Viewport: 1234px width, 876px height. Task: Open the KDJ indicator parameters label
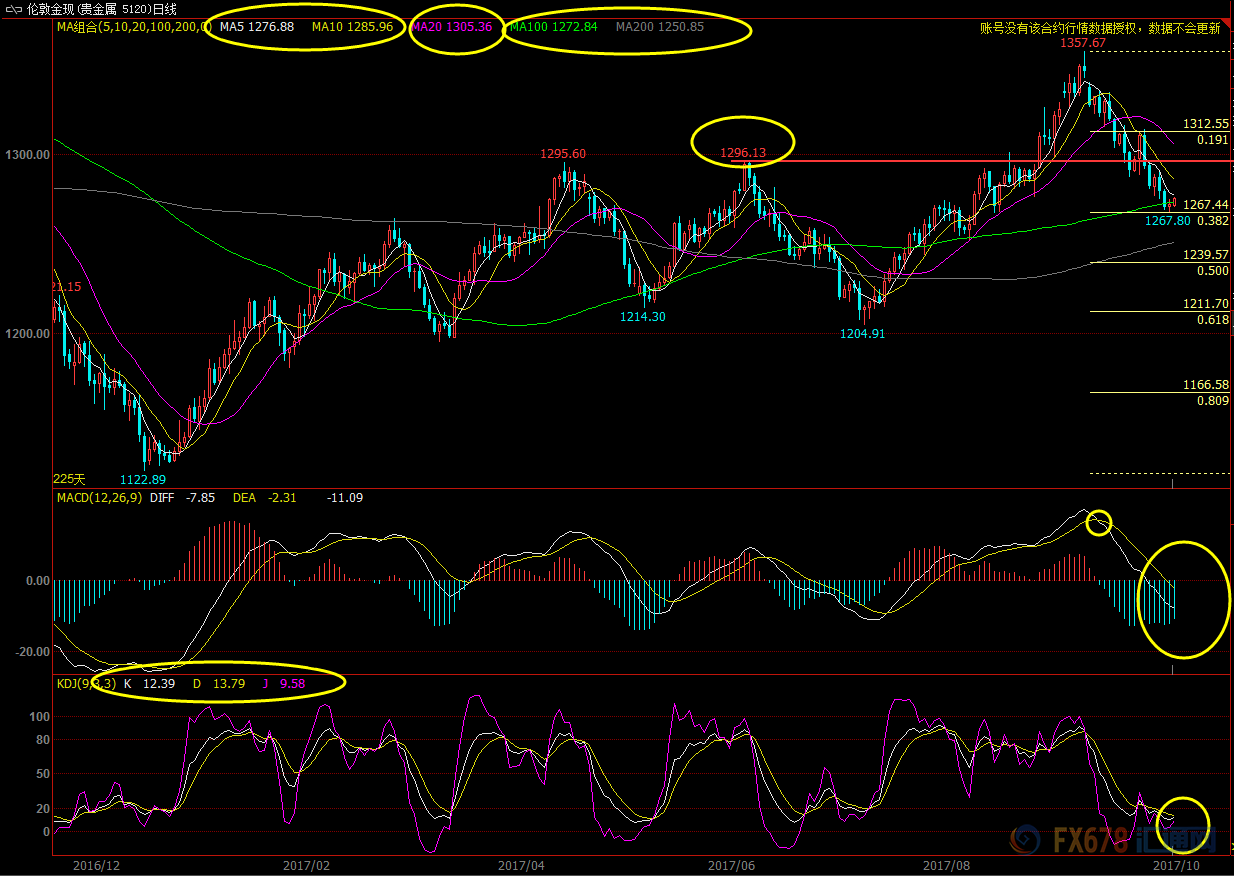pos(85,683)
